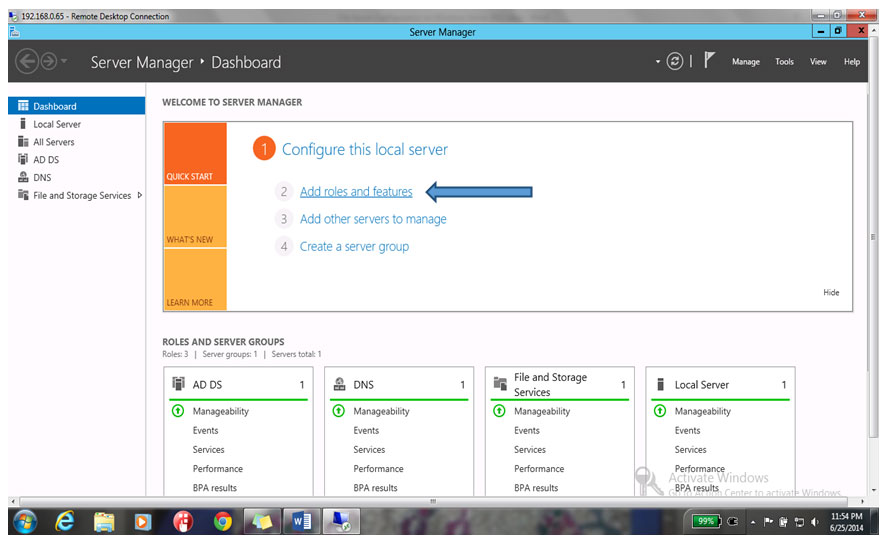The image size is (884, 542).
Task: Click Add other servers to manage
Action: (x=373, y=219)
